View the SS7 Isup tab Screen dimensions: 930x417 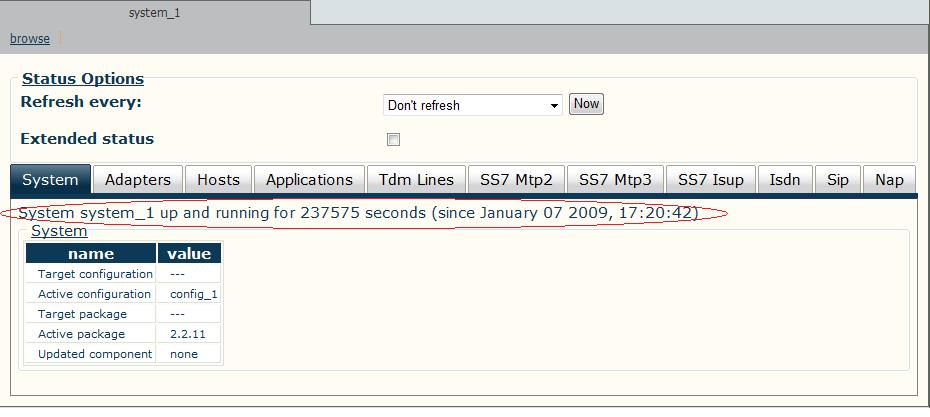click(711, 180)
